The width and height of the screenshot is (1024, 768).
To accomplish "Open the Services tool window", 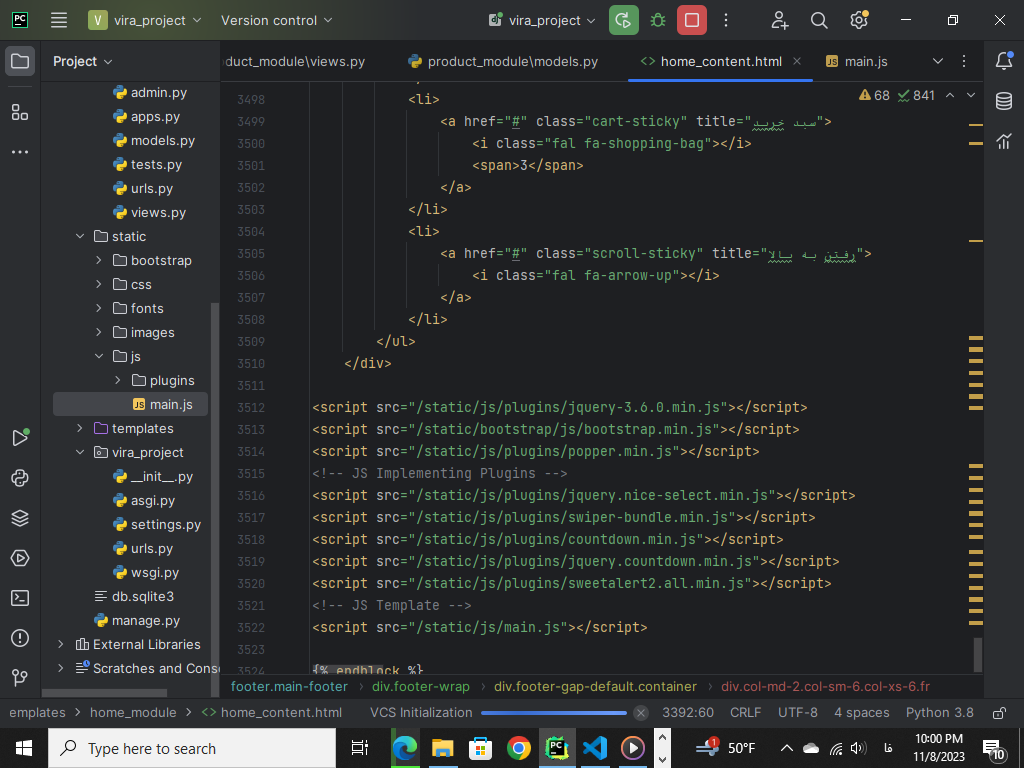I will (x=20, y=558).
